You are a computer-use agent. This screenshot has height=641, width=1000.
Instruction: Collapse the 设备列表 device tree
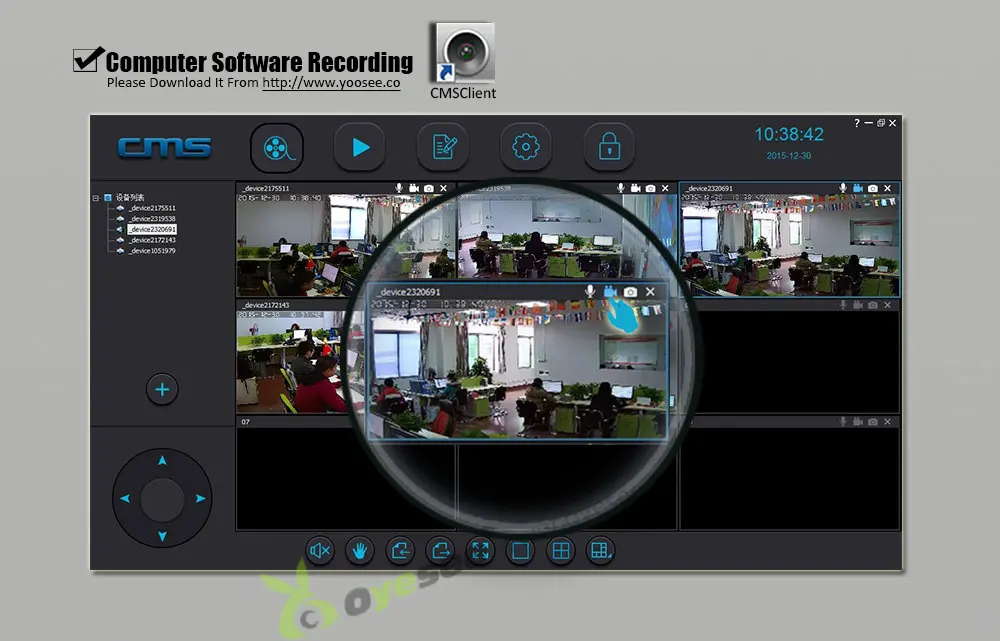(x=96, y=198)
